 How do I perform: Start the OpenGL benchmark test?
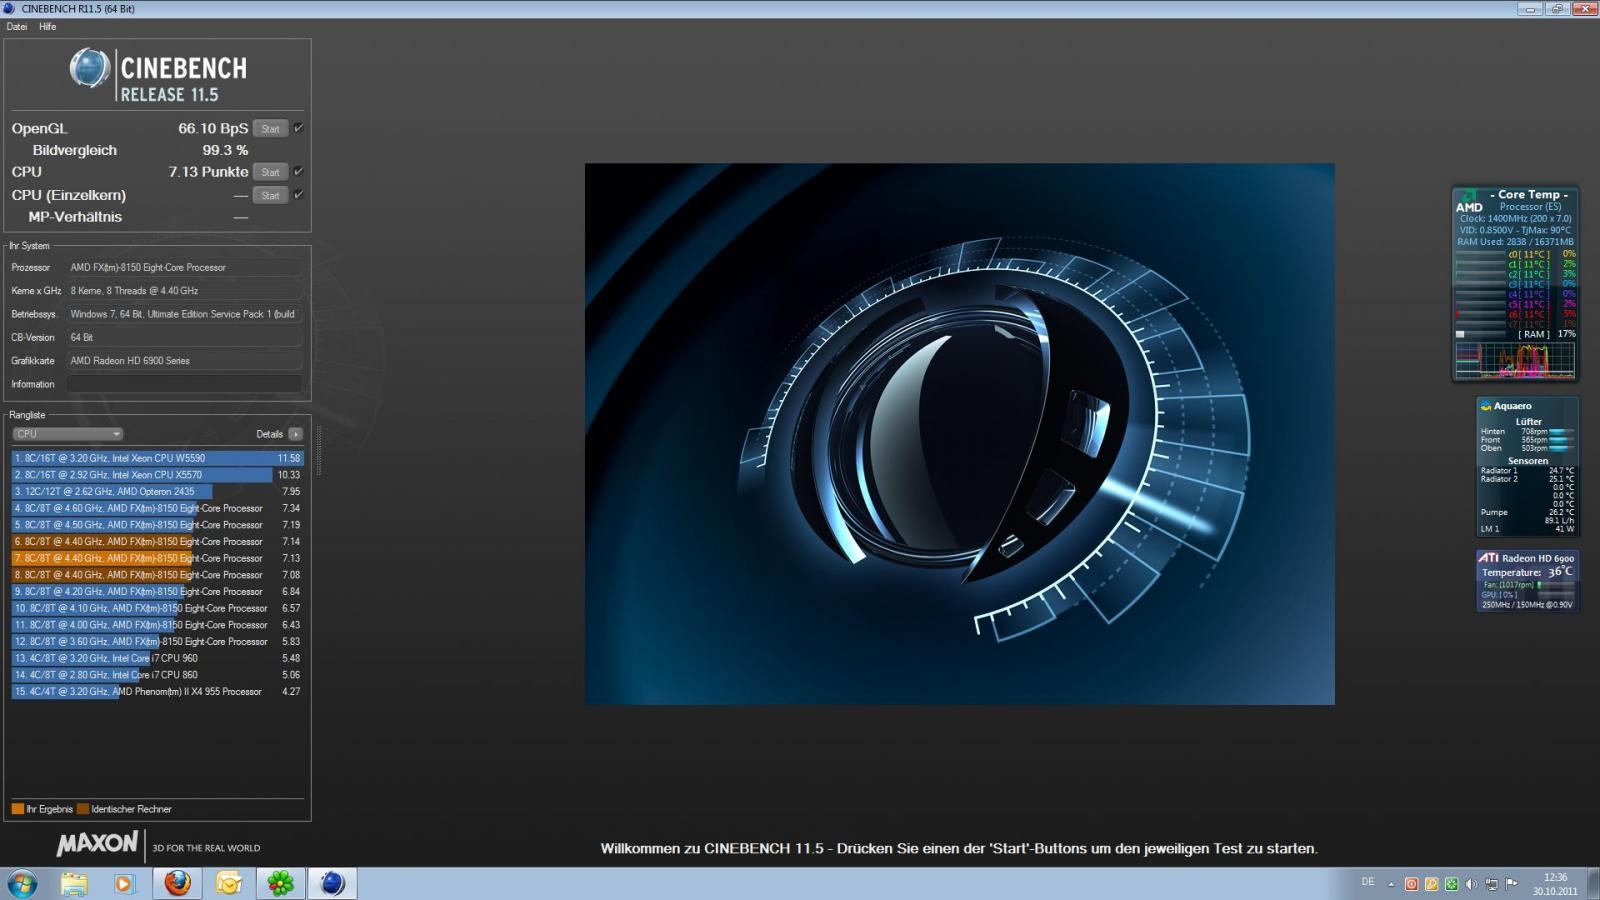[x=270, y=129]
